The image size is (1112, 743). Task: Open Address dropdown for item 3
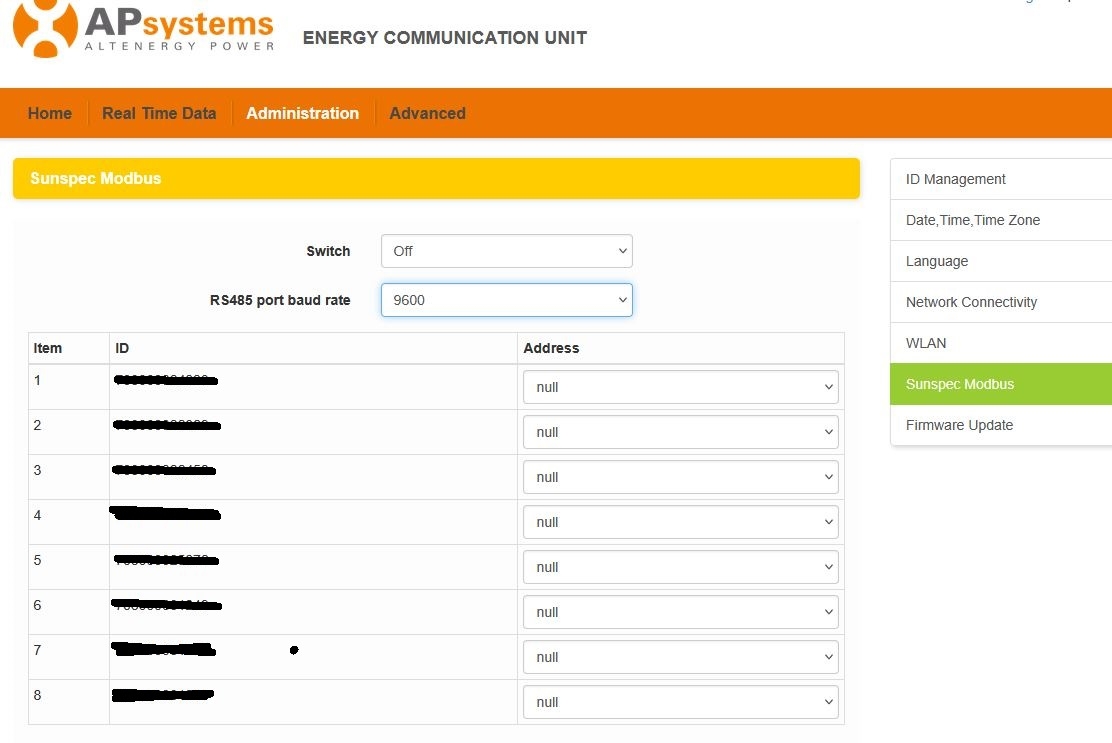pyautogui.click(x=680, y=477)
